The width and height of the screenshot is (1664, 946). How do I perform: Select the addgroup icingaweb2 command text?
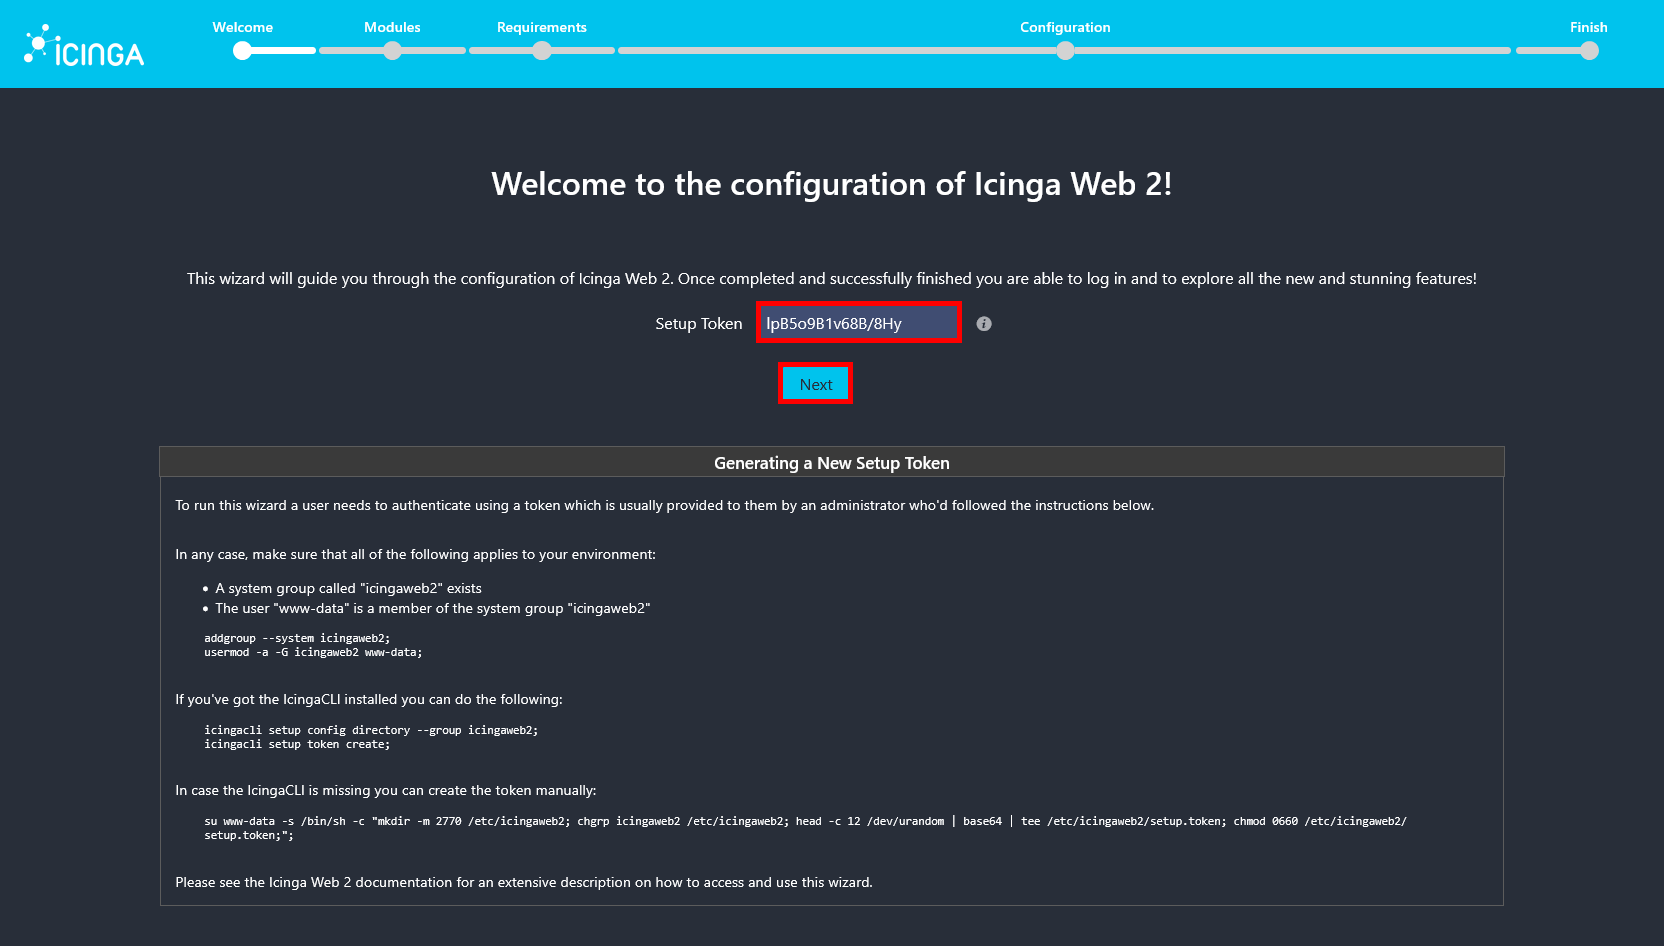pyautogui.click(x=296, y=637)
